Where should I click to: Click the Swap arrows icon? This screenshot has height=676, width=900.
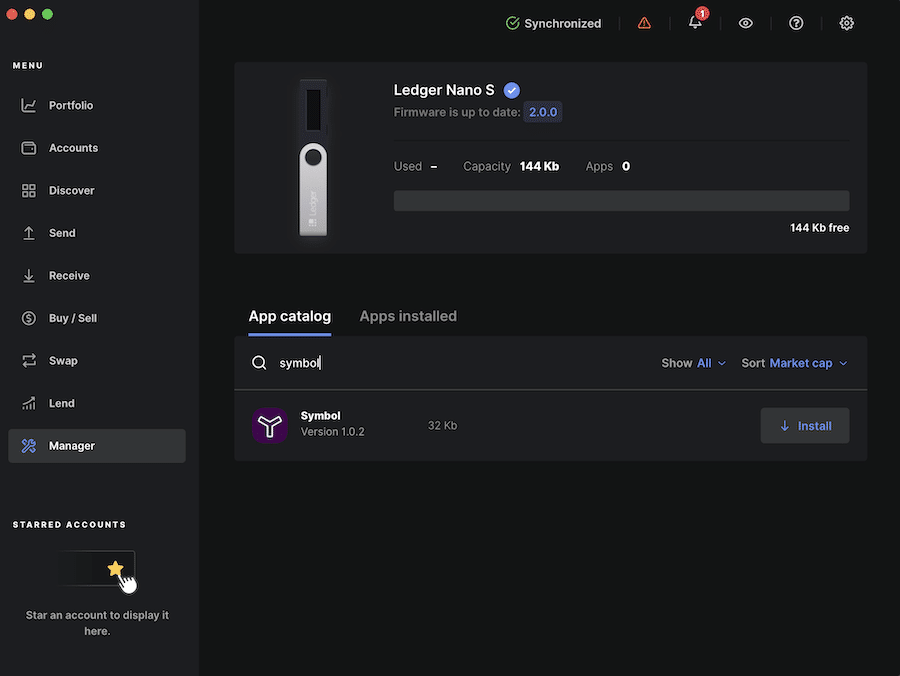click(29, 360)
